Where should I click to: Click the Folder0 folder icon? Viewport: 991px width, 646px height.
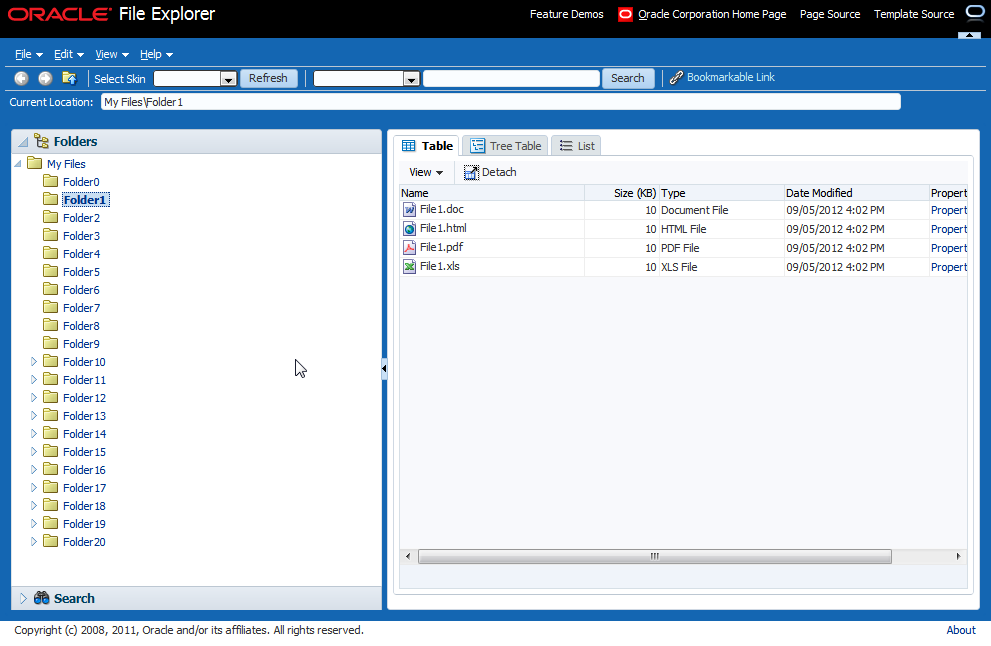[x=51, y=181]
